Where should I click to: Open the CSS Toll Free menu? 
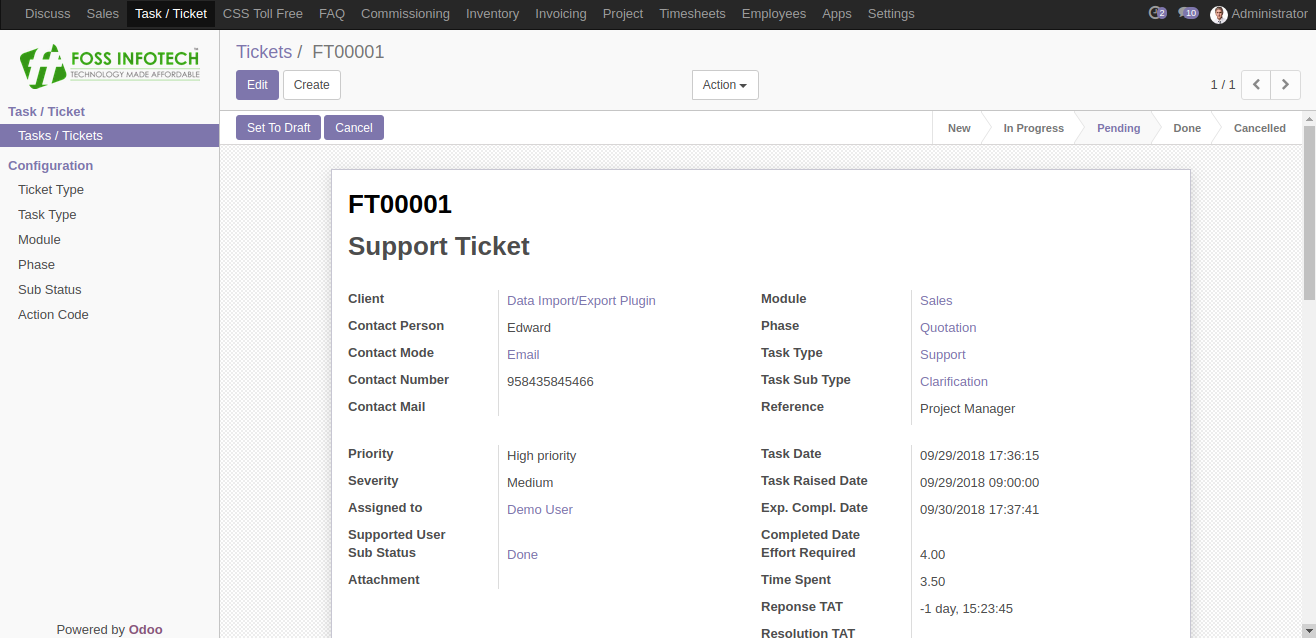263,14
